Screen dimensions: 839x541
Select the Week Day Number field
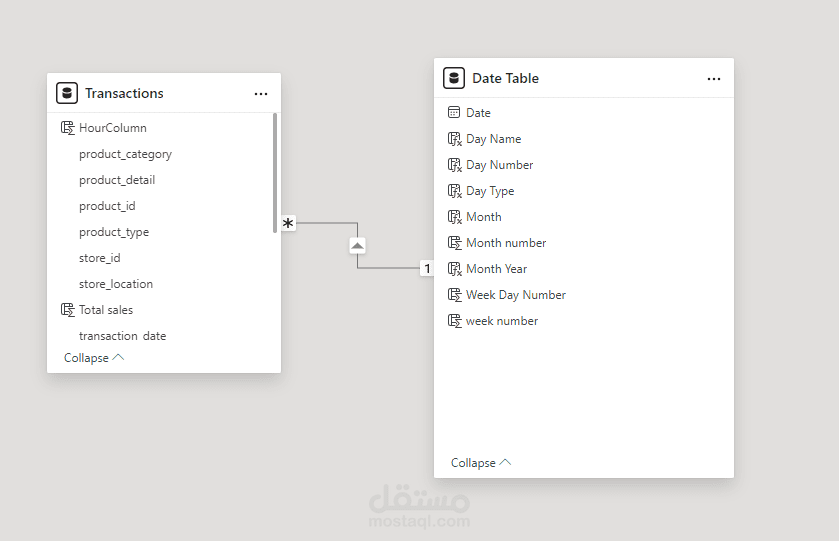pos(515,295)
